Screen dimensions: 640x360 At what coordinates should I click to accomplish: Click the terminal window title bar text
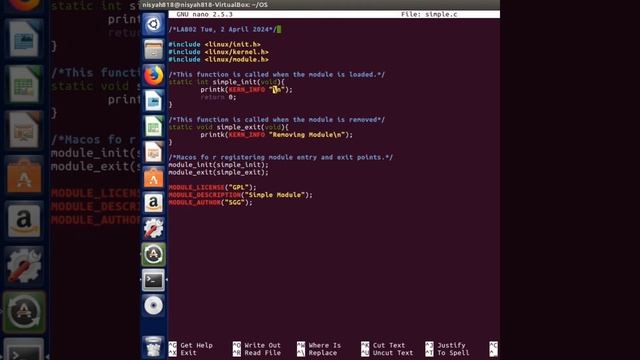[205, 5]
